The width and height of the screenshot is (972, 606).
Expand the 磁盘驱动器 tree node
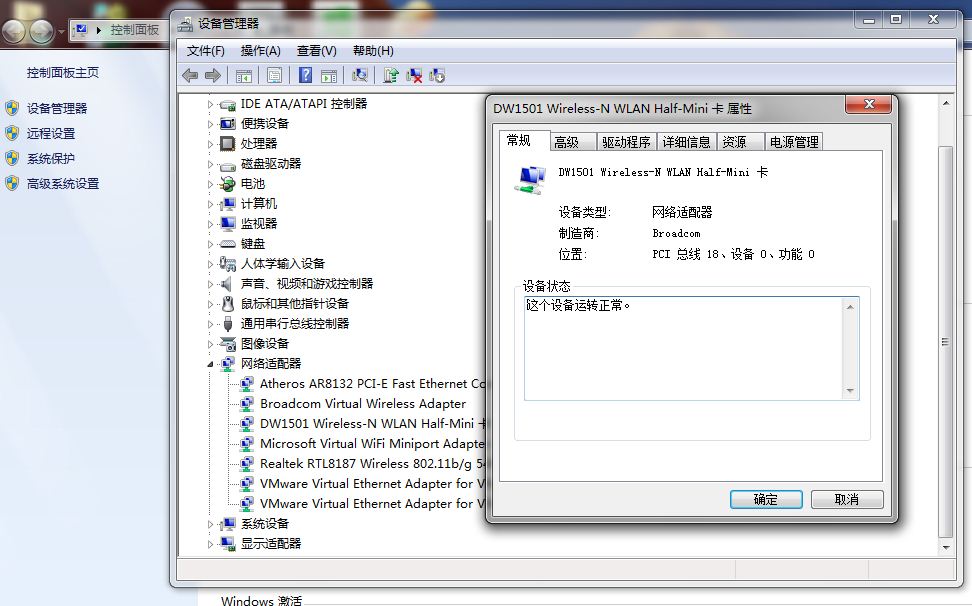point(210,165)
